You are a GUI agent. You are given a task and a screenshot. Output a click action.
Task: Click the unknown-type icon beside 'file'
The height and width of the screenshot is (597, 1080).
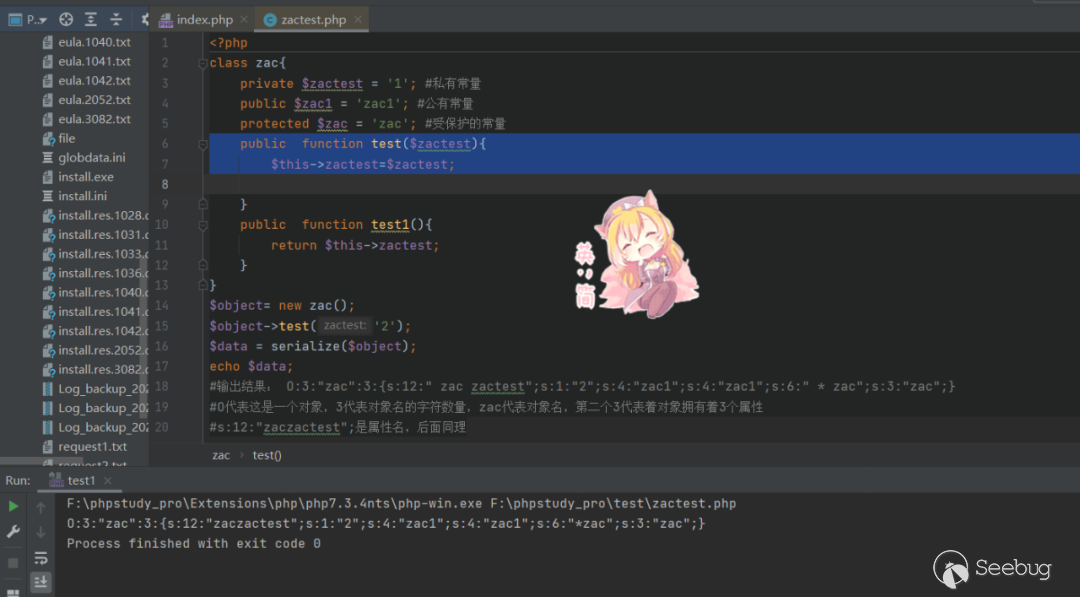[x=48, y=139]
